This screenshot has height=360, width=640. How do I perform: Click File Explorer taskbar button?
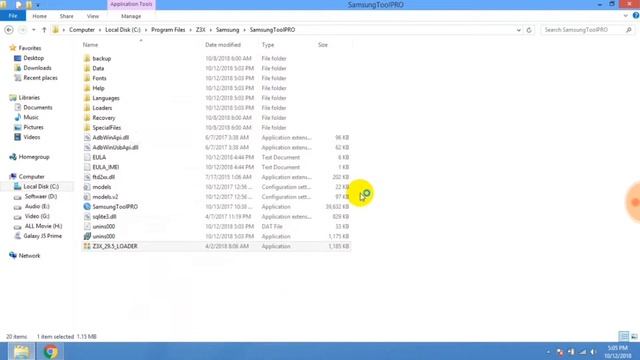click(x=22, y=351)
